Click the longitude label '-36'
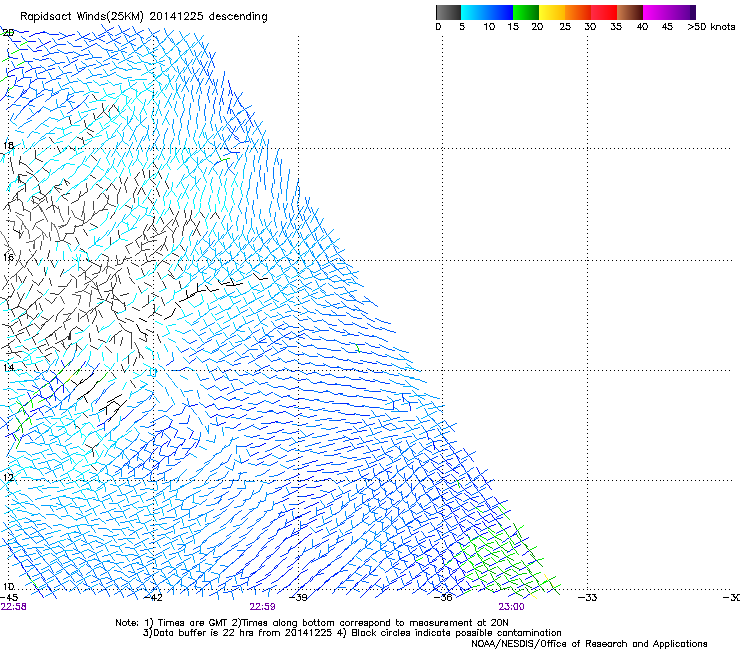This screenshot has height=650, width=740. click(x=443, y=598)
